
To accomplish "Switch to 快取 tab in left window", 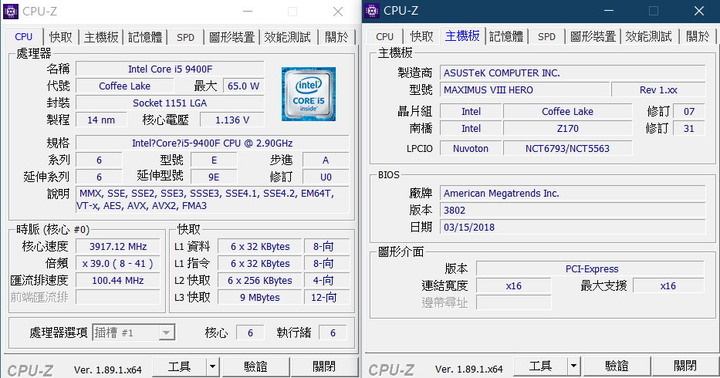I will [61, 37].
